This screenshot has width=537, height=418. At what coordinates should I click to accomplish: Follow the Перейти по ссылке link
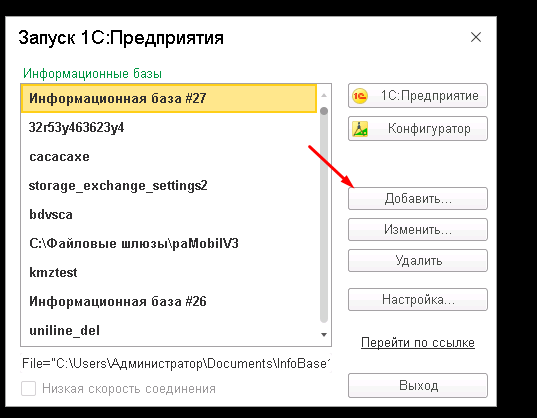pyautogui.click(x=418, y=342)
